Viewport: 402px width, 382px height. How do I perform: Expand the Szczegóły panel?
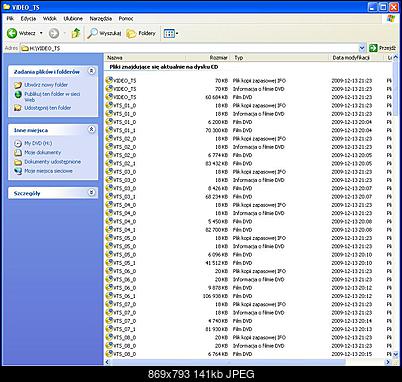(91, 192)
